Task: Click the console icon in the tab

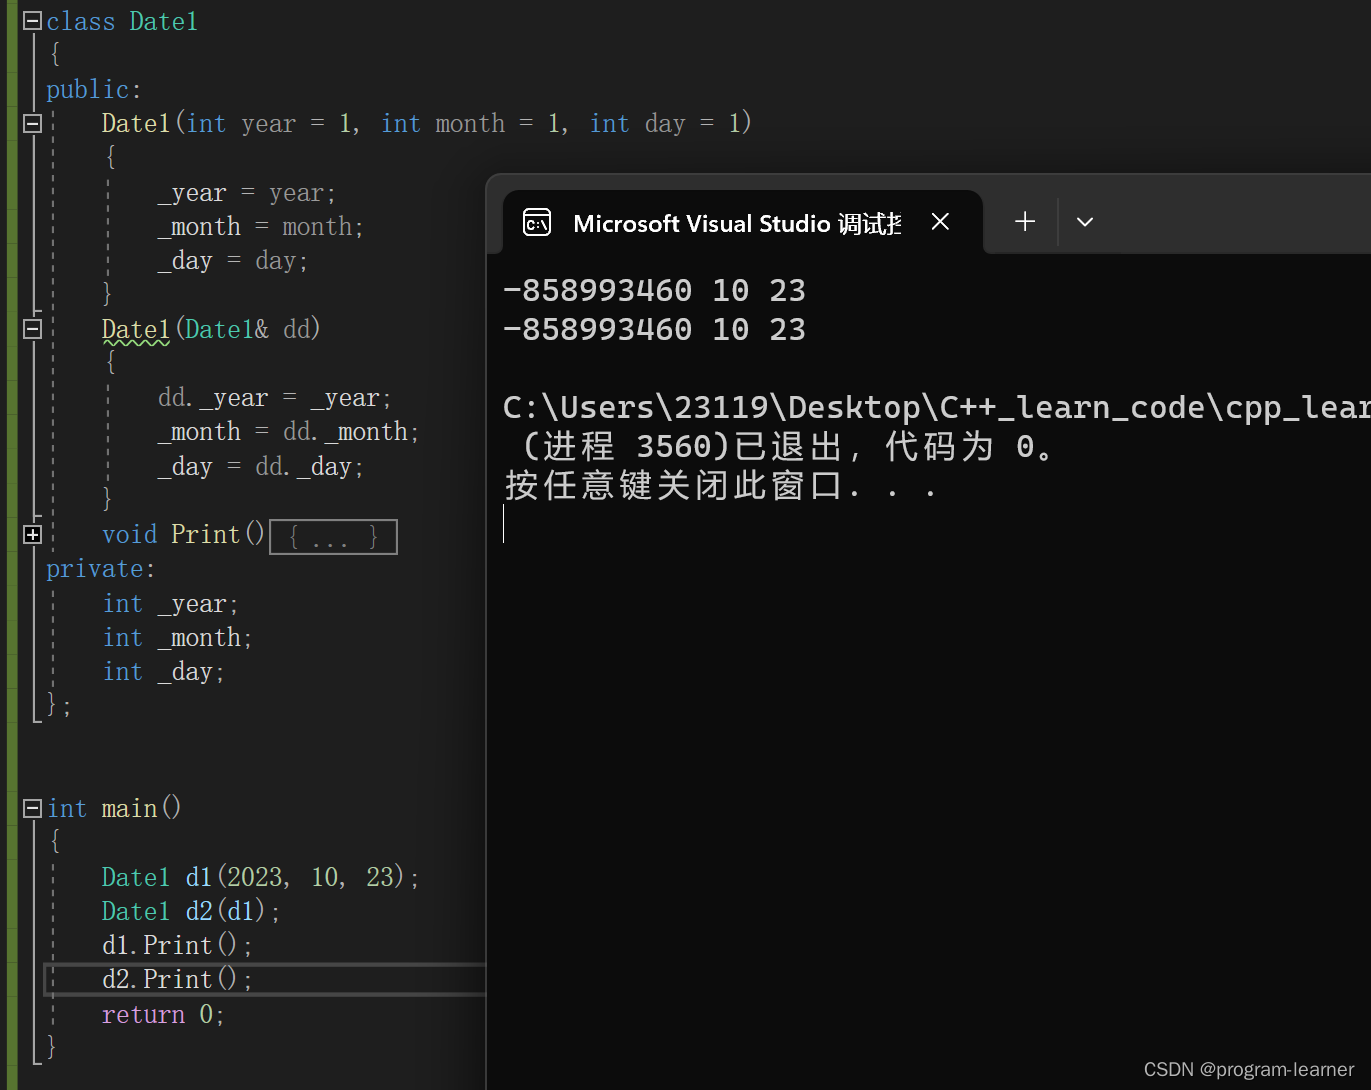Action: 537,223
